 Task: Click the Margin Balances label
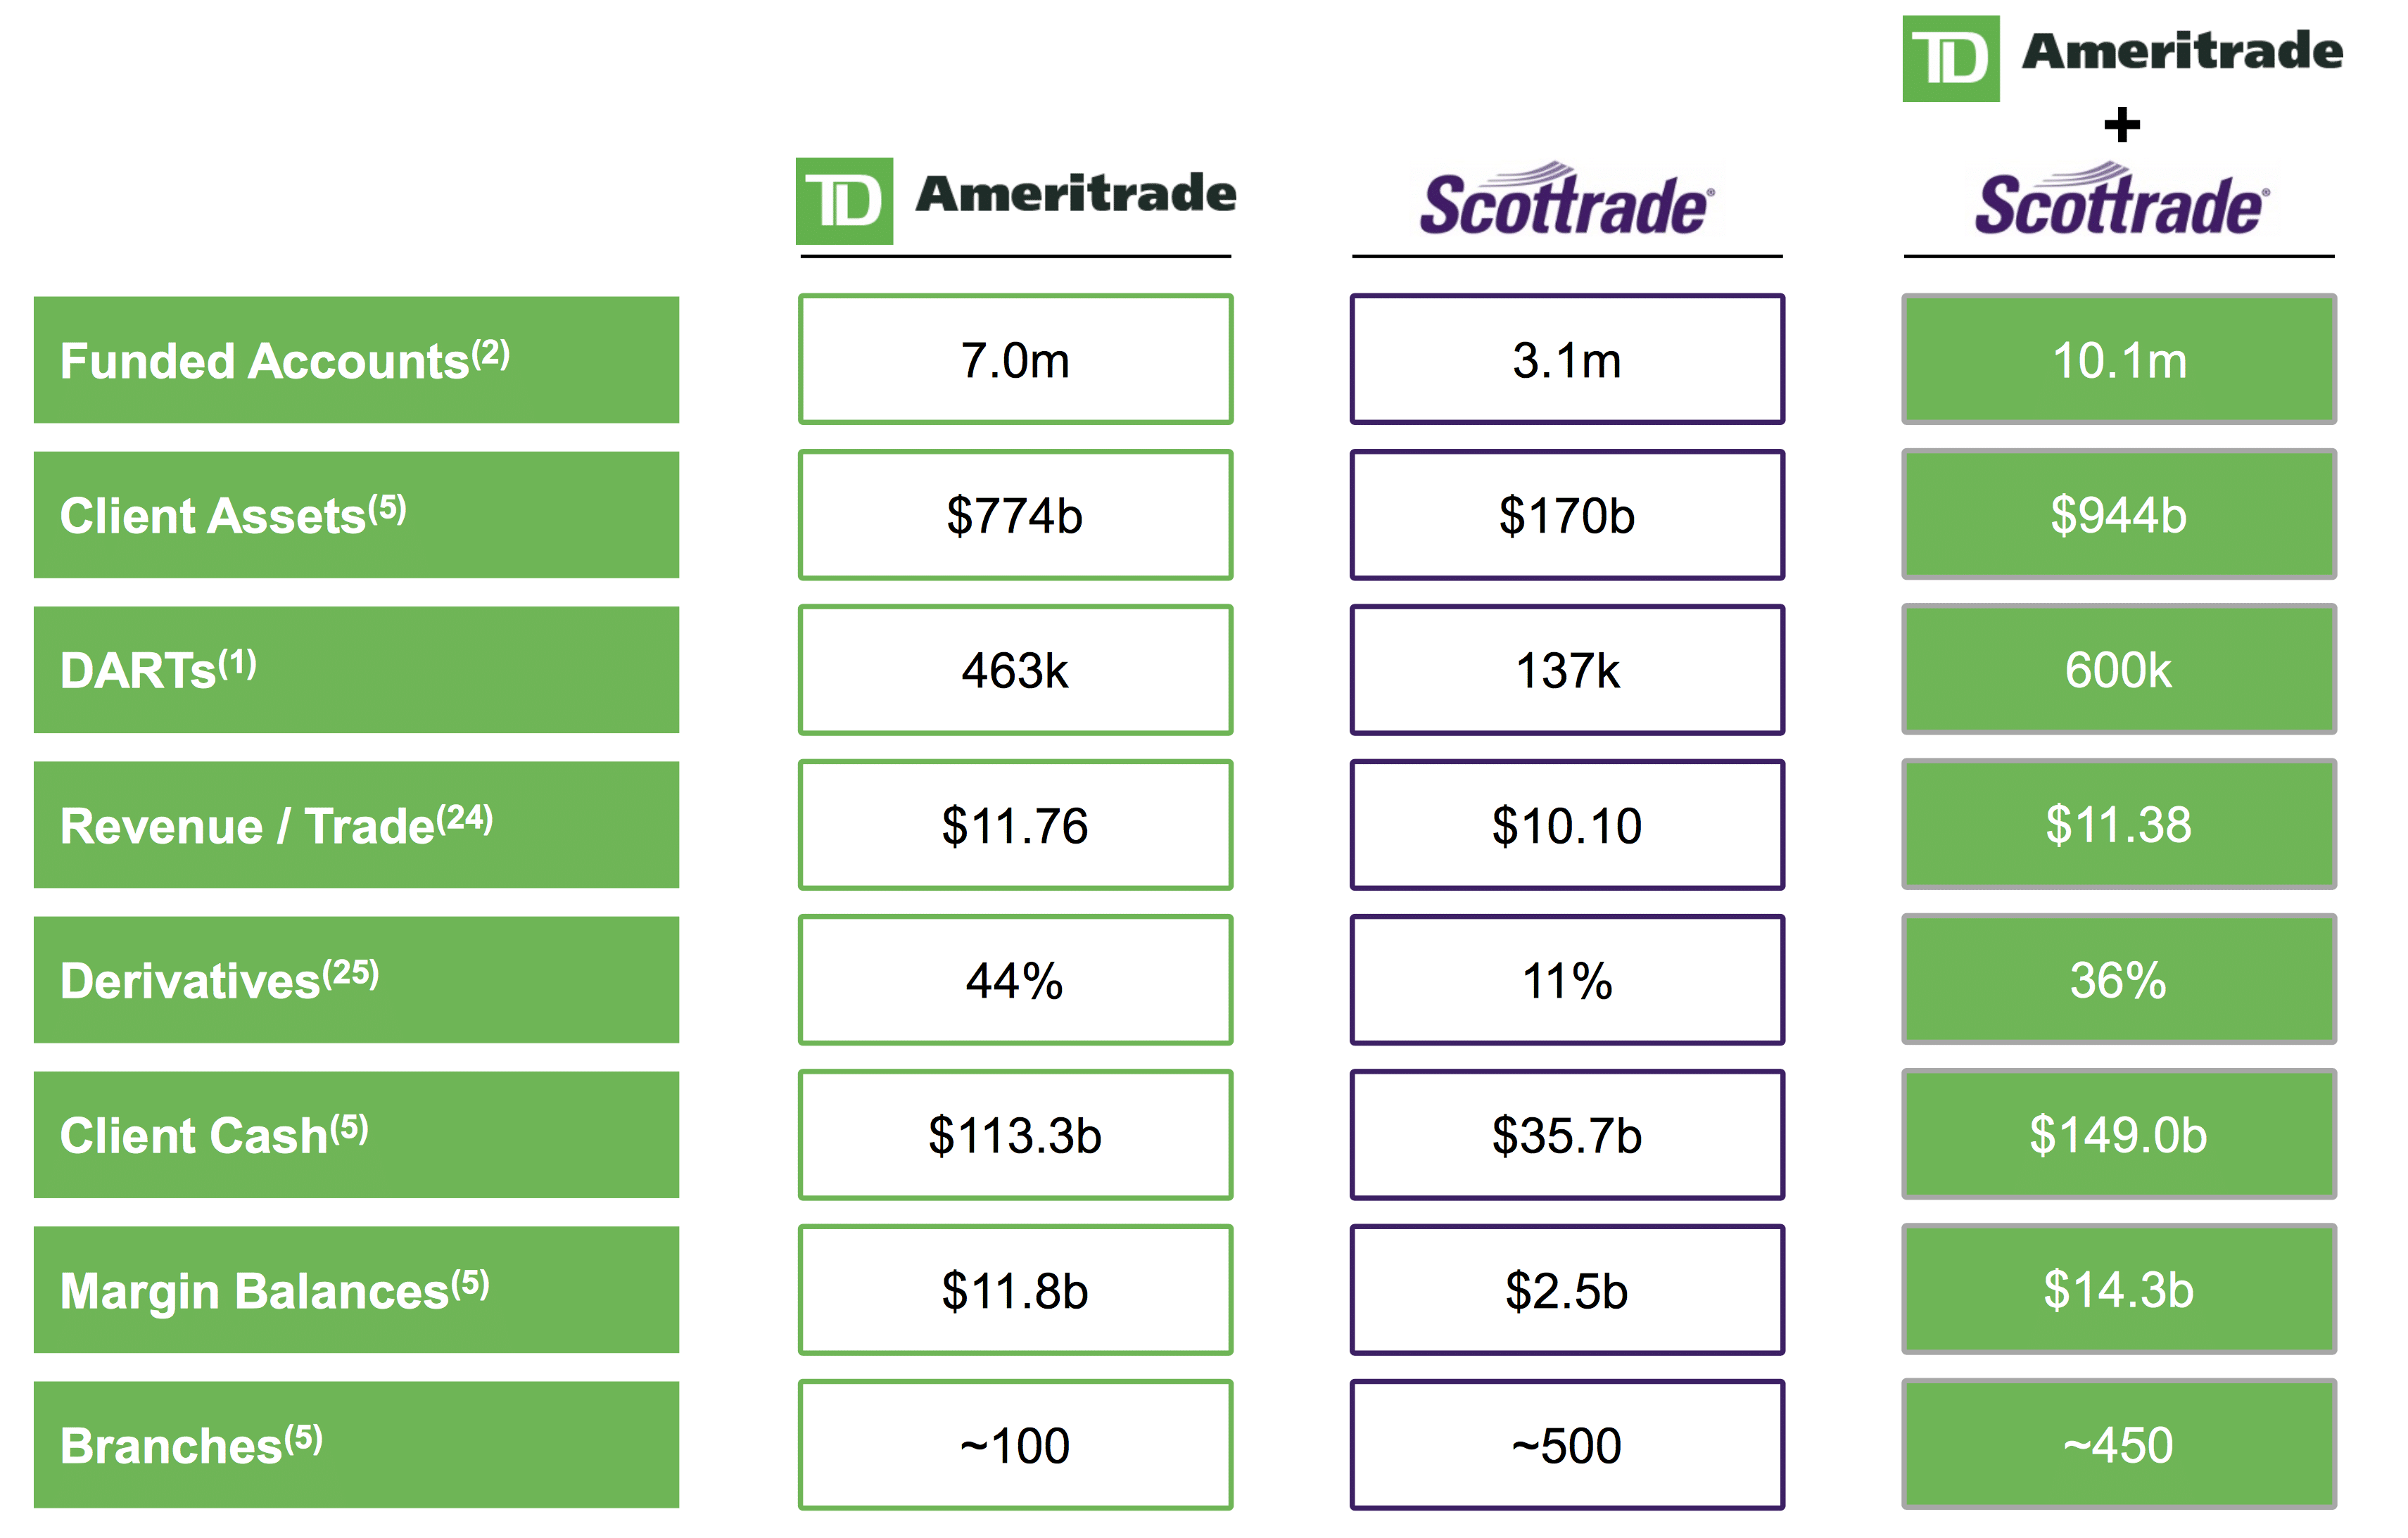356,1290
